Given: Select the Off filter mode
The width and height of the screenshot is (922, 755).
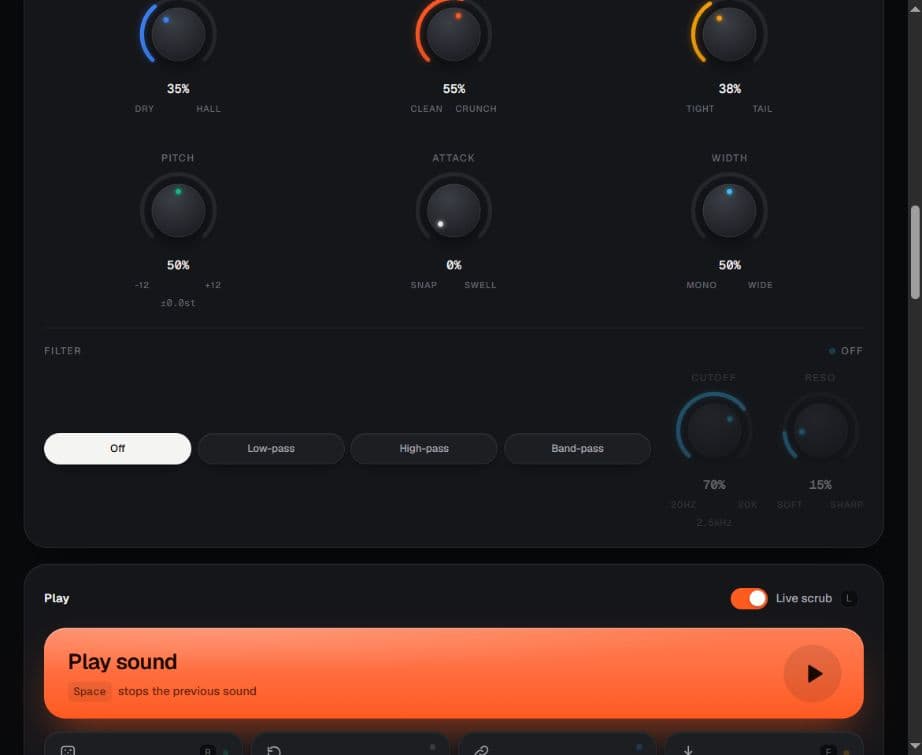Looking at the screenshot, I should [x=118, y=449].
